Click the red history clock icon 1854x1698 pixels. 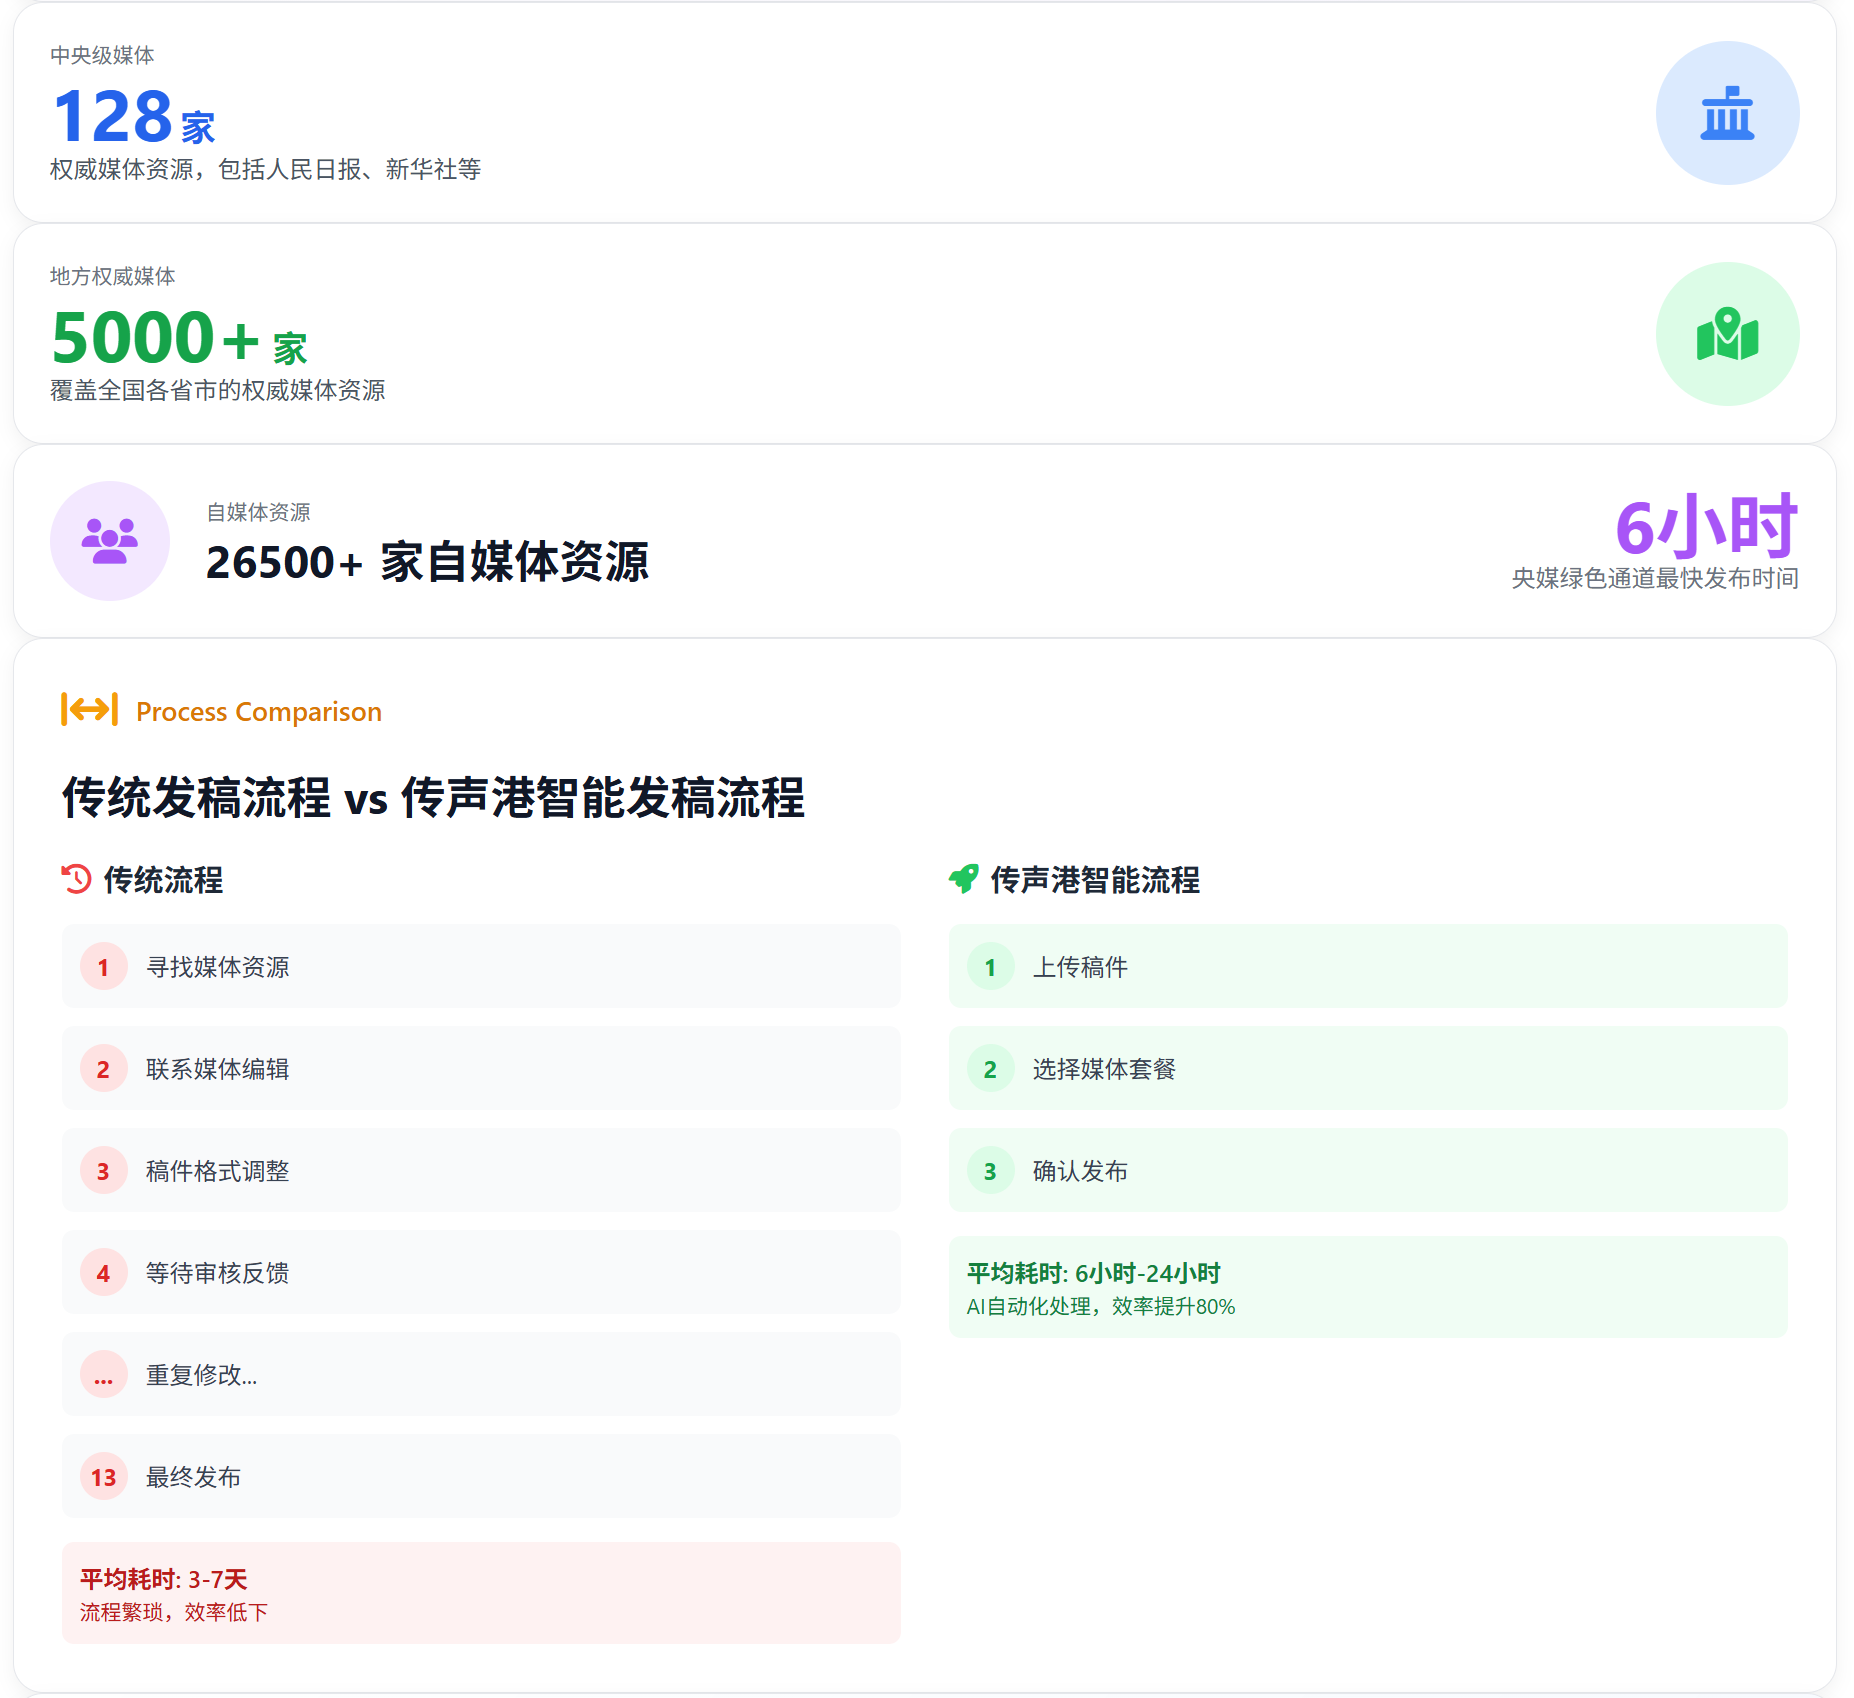click(77, 879)
